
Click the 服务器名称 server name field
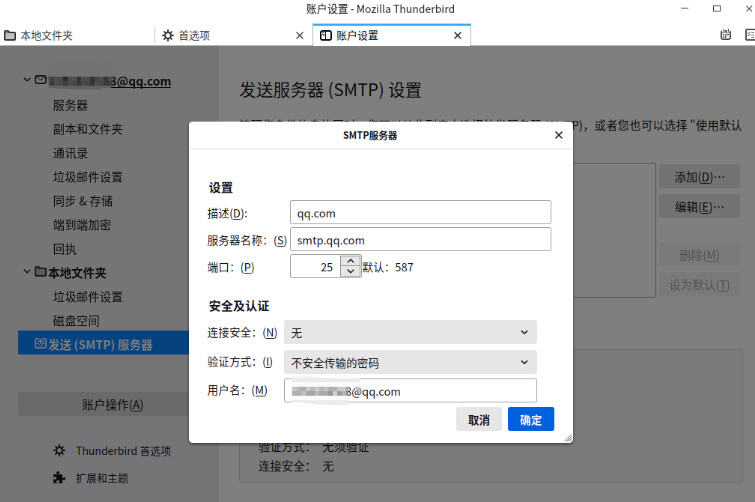pyautogui.click(x=420, y=239)
